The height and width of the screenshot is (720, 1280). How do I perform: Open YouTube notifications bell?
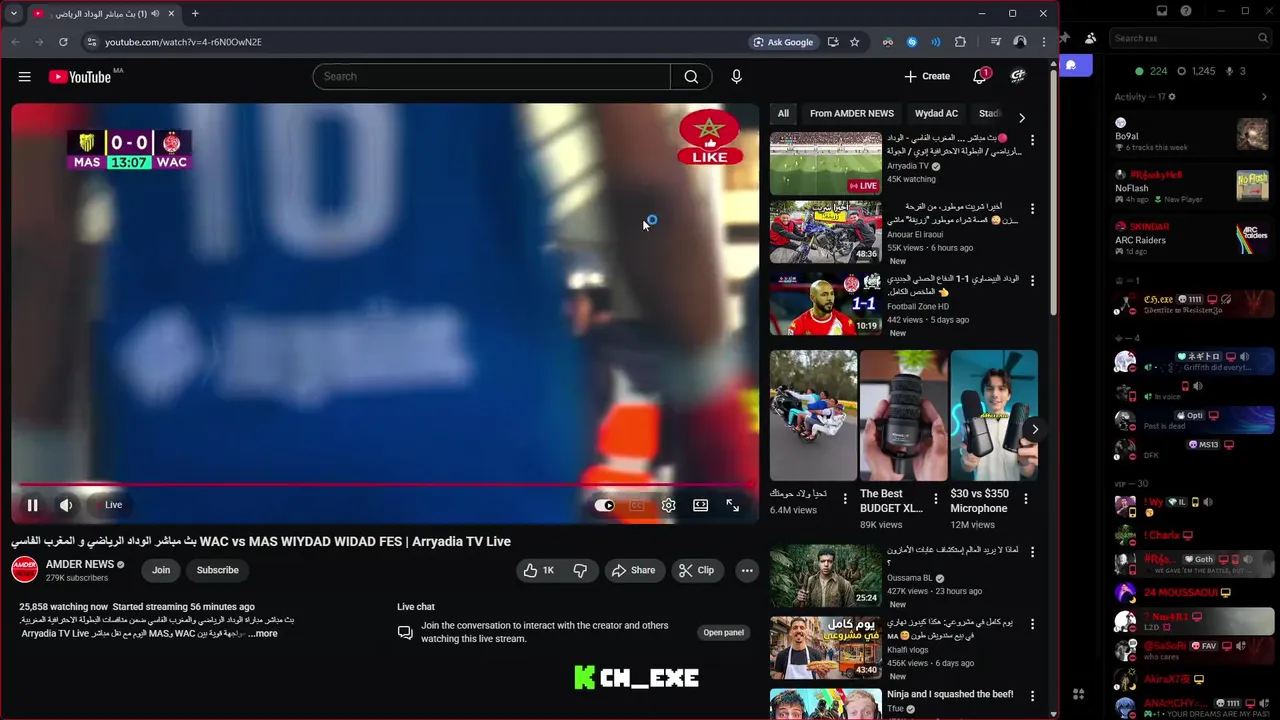(980, 76)
